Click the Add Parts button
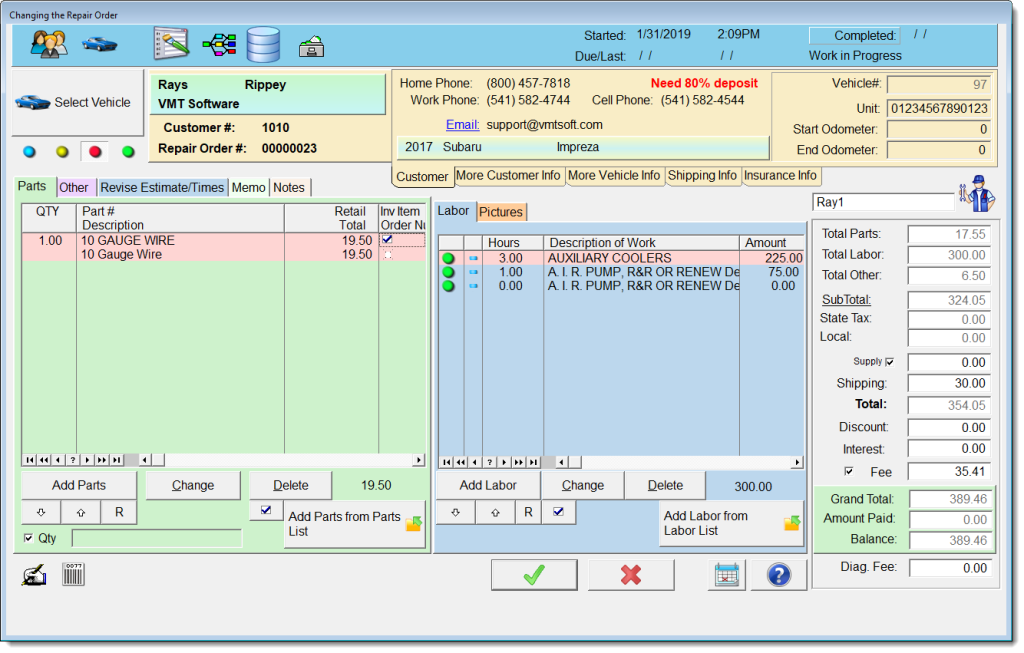Viewport: 1024px width, 653px height. point(79,485)
